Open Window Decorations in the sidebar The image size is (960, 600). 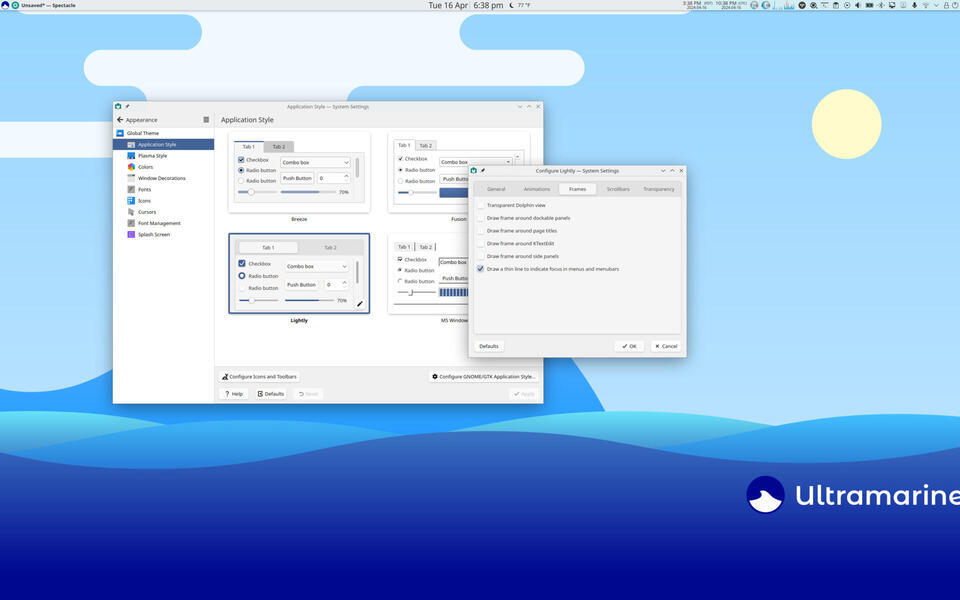(x=163, y=178)
